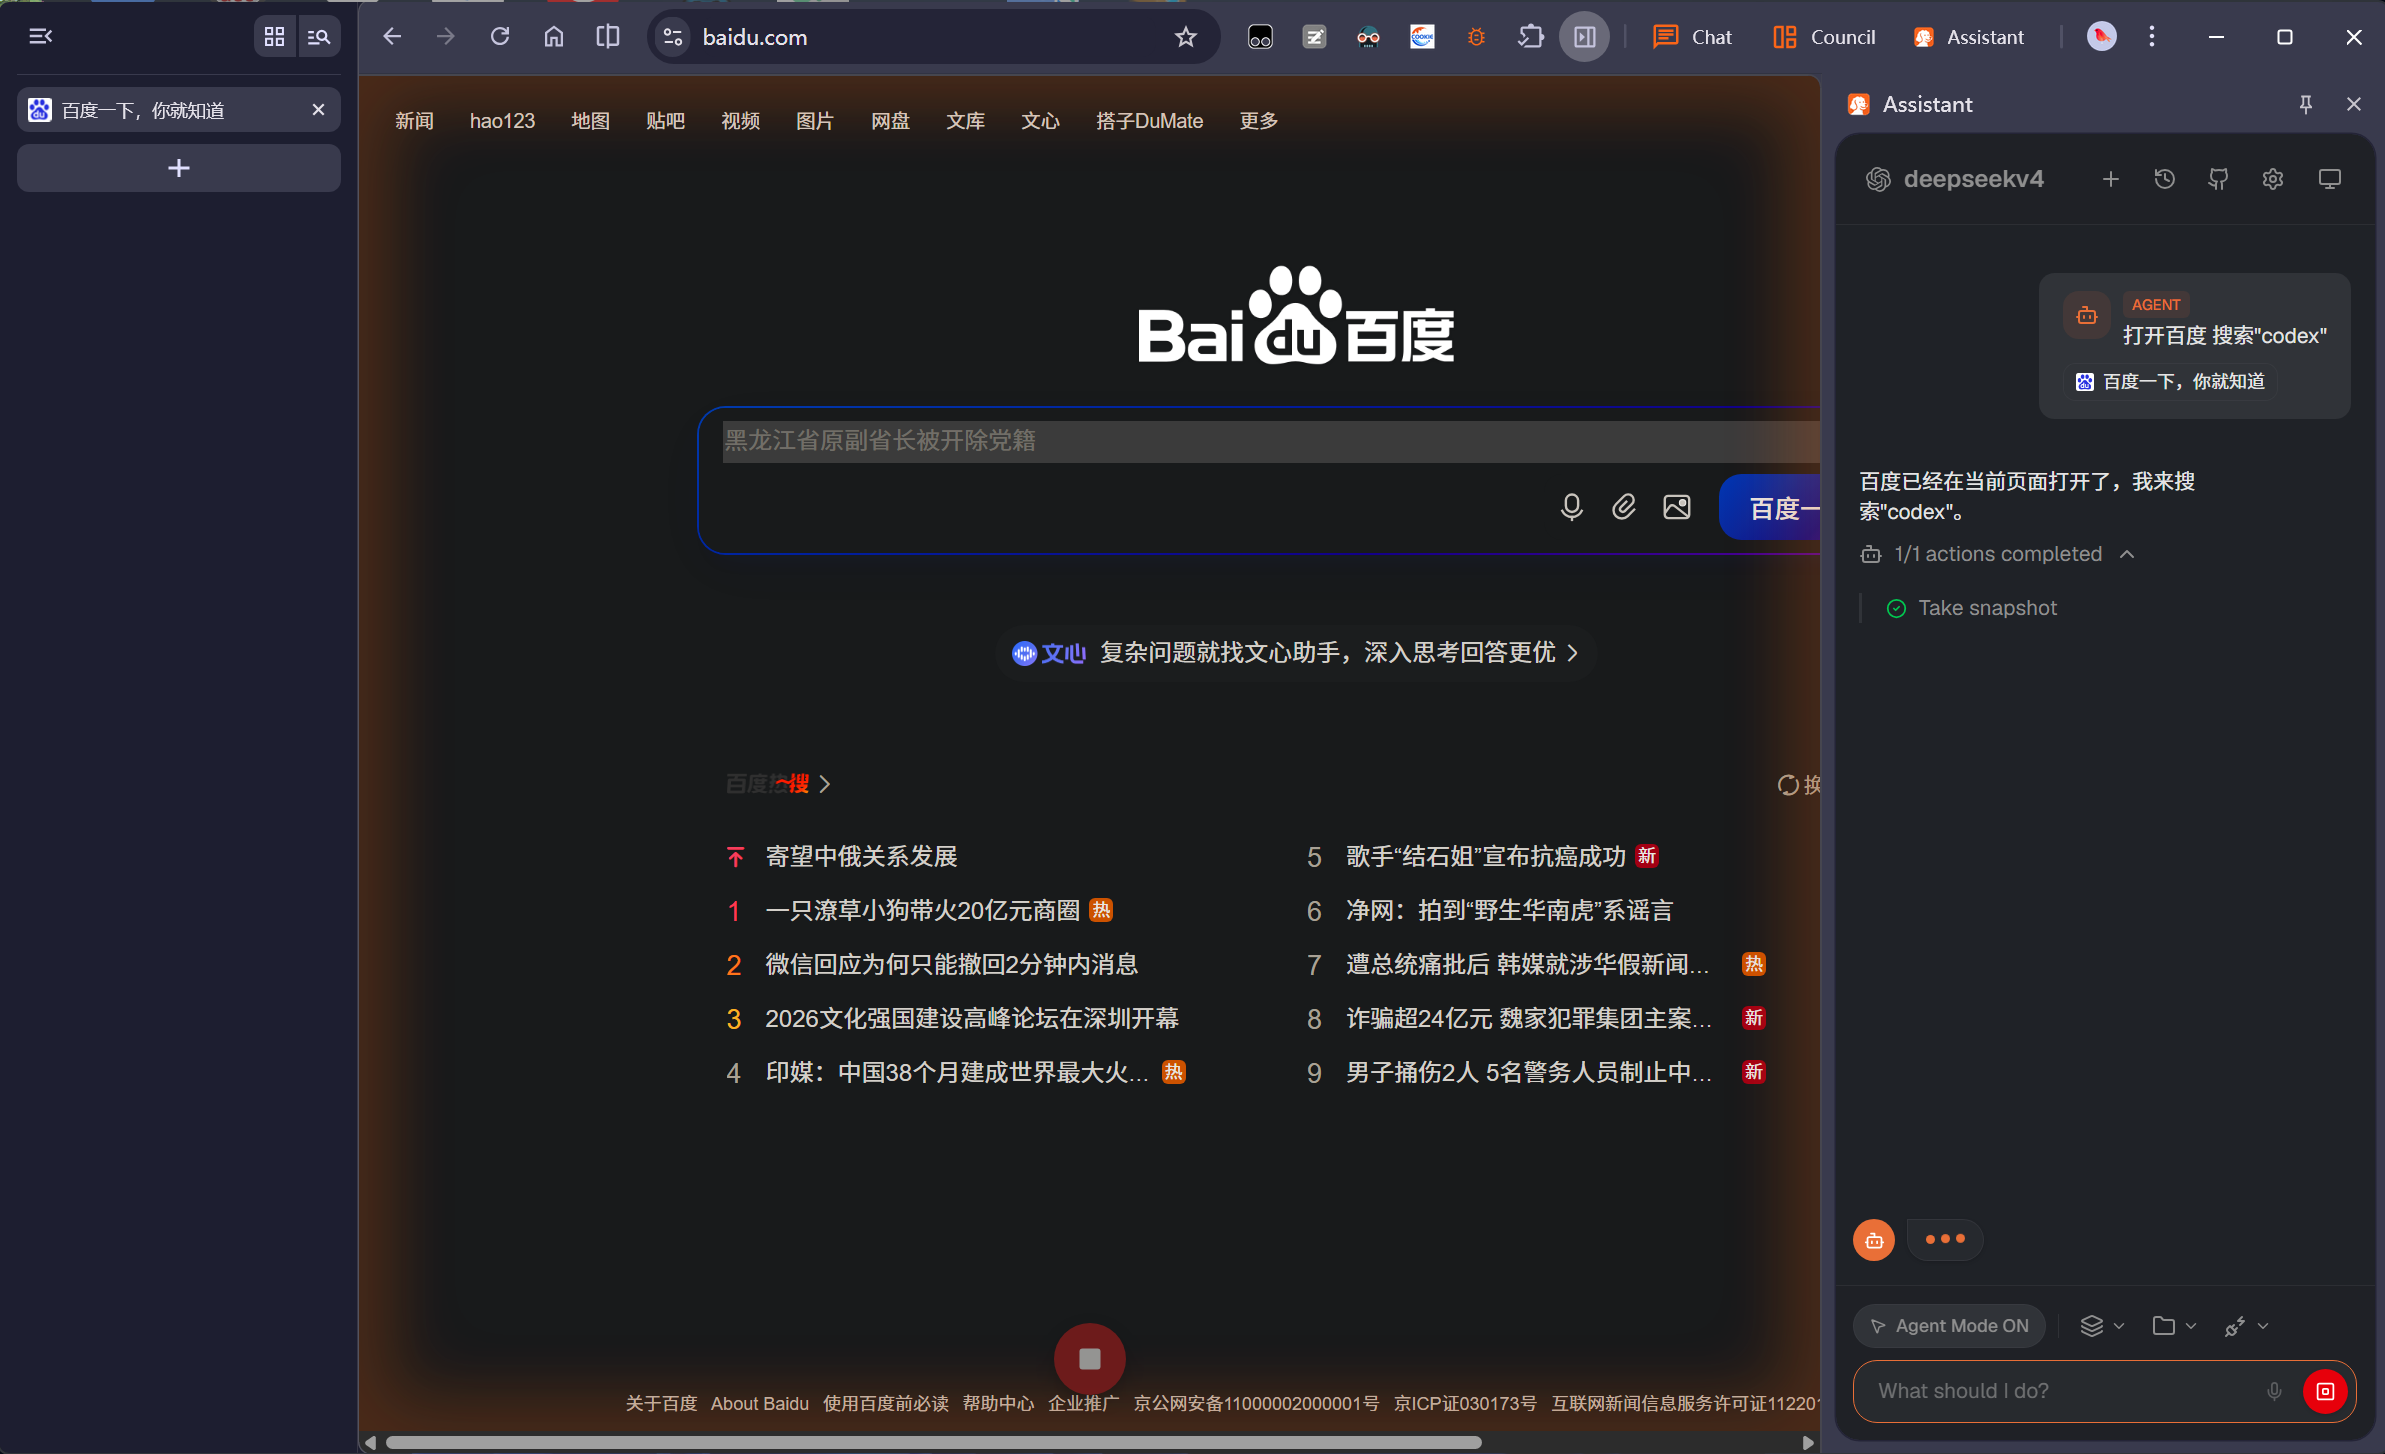This screenshot has width=2385, height=1454.
Task: Open hao123 link
Action: [502, 121]
